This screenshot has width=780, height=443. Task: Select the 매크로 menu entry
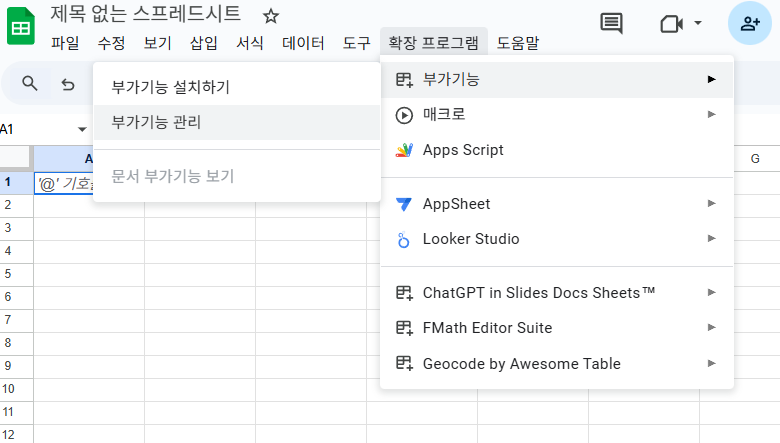(557, 115)
